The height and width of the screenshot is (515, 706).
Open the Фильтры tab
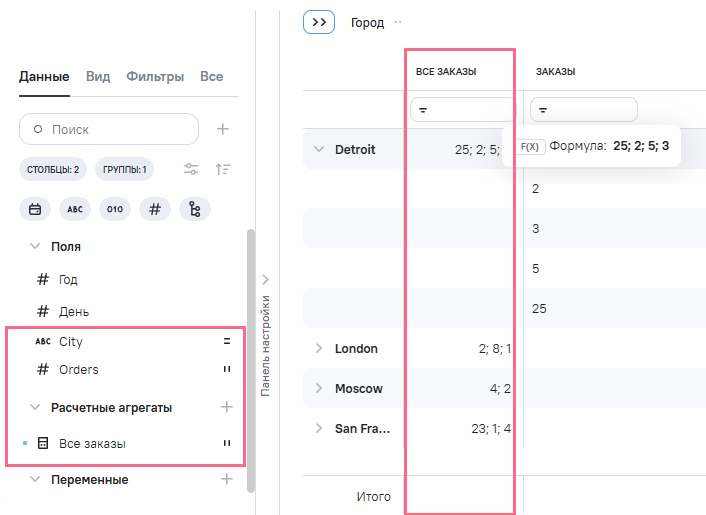[154, 76]
